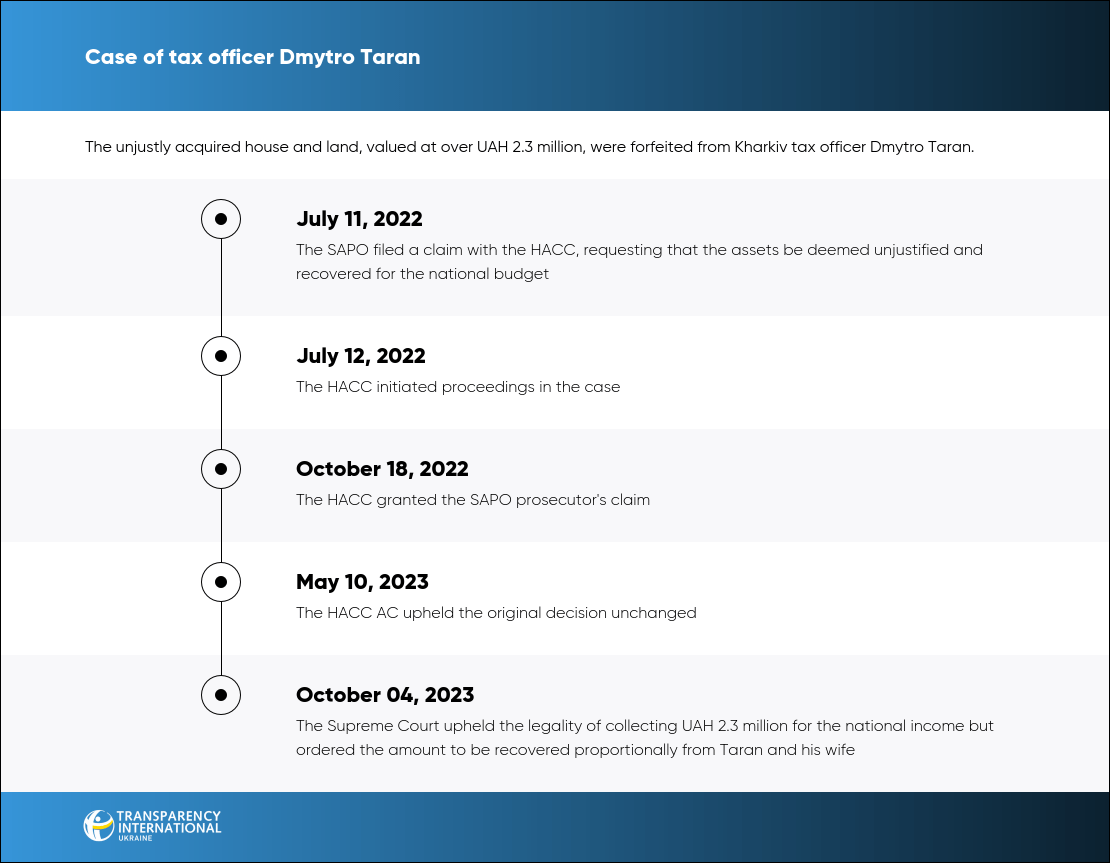Click the "HACC granted the SAPO prosecutor's claim" text

(473, 500)
